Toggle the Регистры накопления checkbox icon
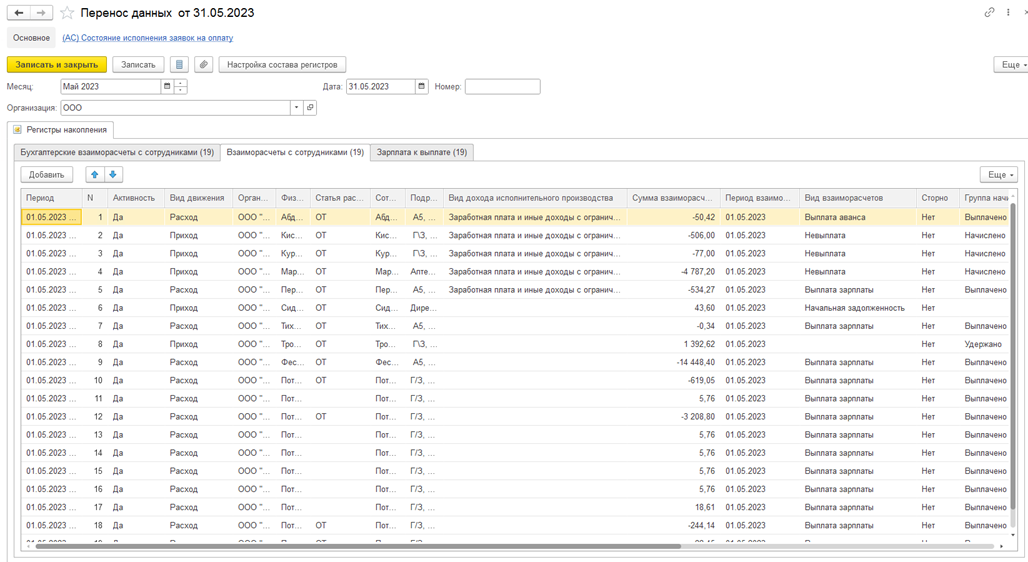 [x=17, y=129]
